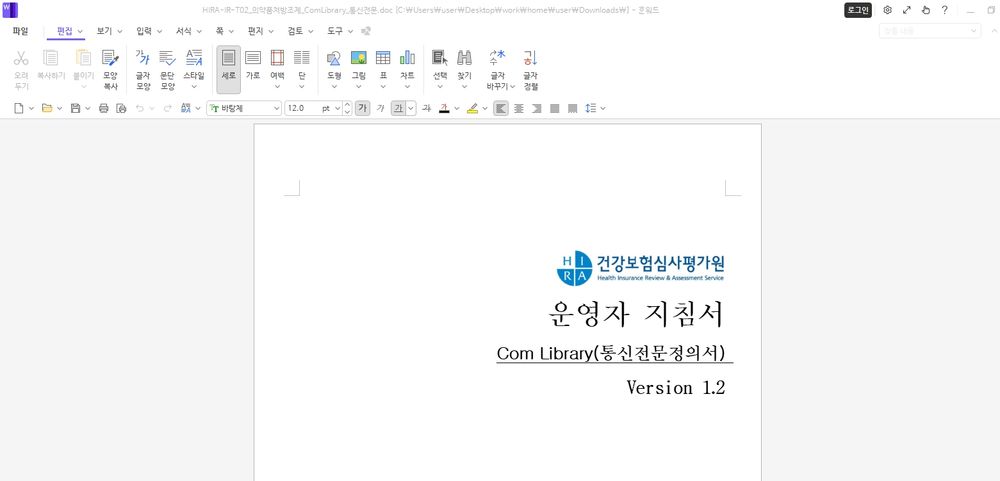Expand spell check dropdown arrow
This screenshot has height=481, width=1000.
pos(198,108)
